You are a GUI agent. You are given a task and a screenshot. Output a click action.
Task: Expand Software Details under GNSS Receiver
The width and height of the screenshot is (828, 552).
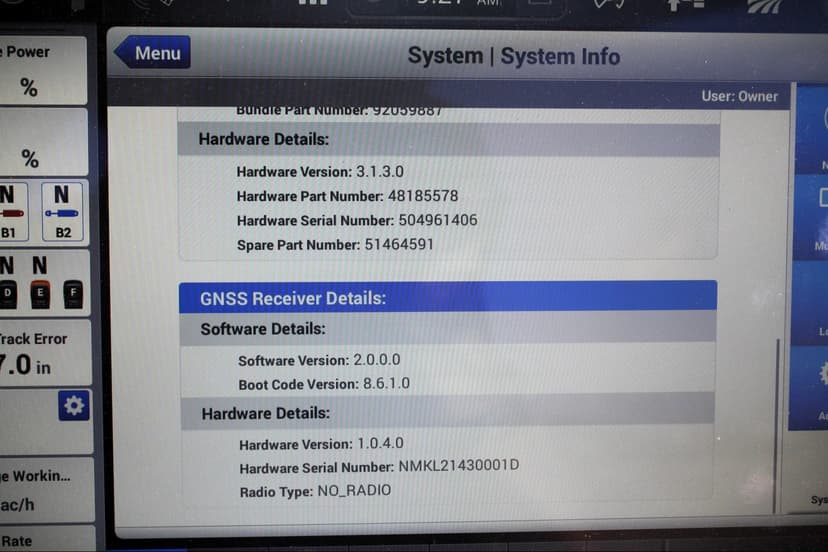(x=448, y=328)
